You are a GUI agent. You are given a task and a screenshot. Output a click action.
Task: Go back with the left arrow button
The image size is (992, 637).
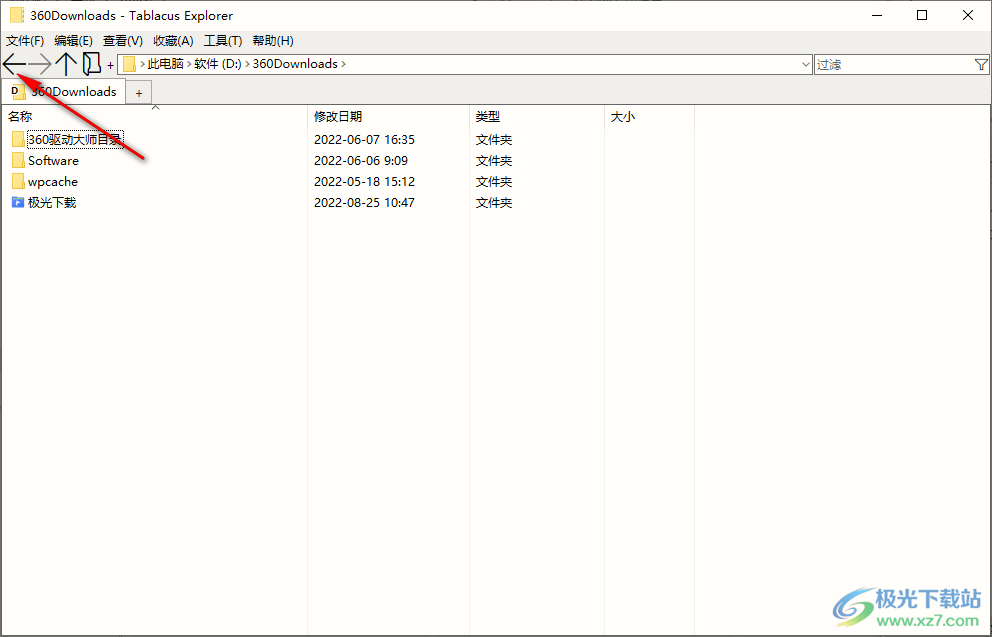(x=14, y=64)
